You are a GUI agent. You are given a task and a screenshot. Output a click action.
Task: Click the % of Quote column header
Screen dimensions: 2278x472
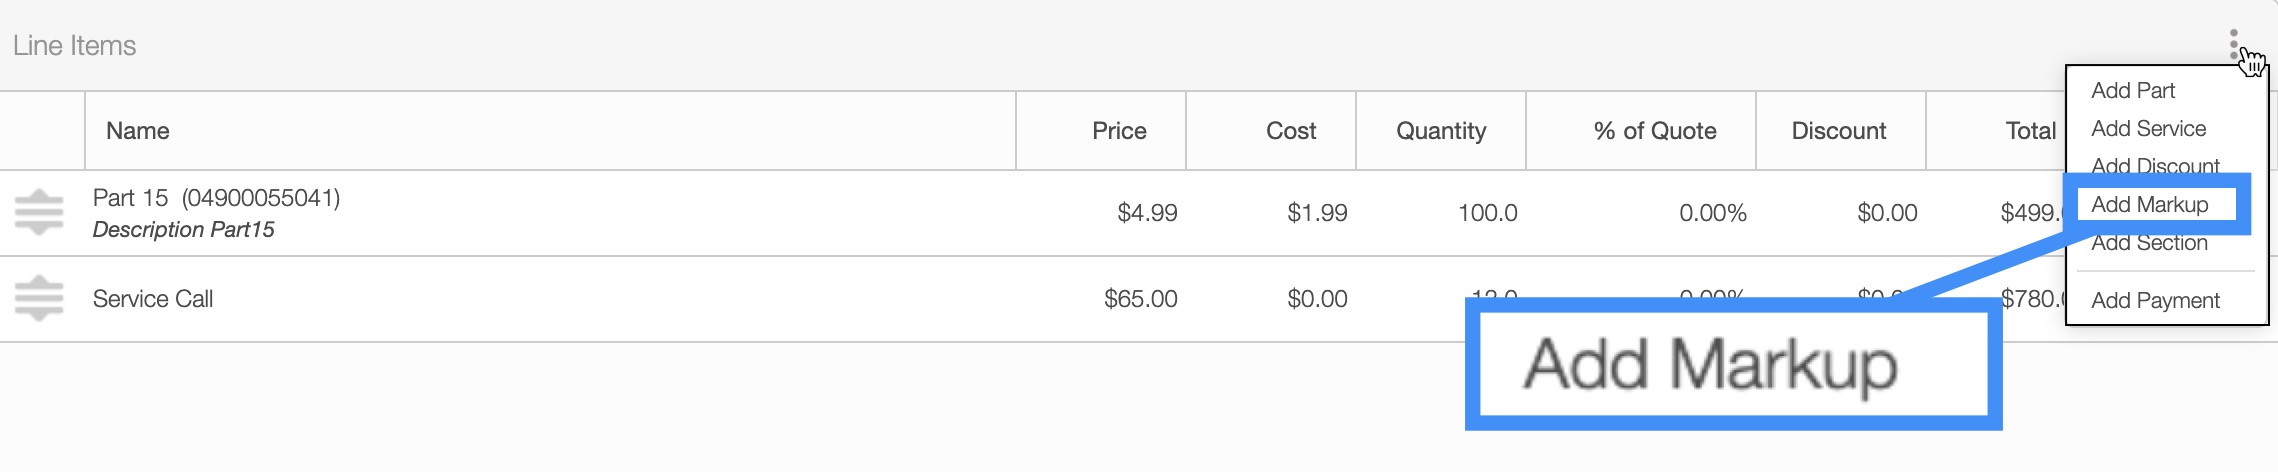point(1655,131)
